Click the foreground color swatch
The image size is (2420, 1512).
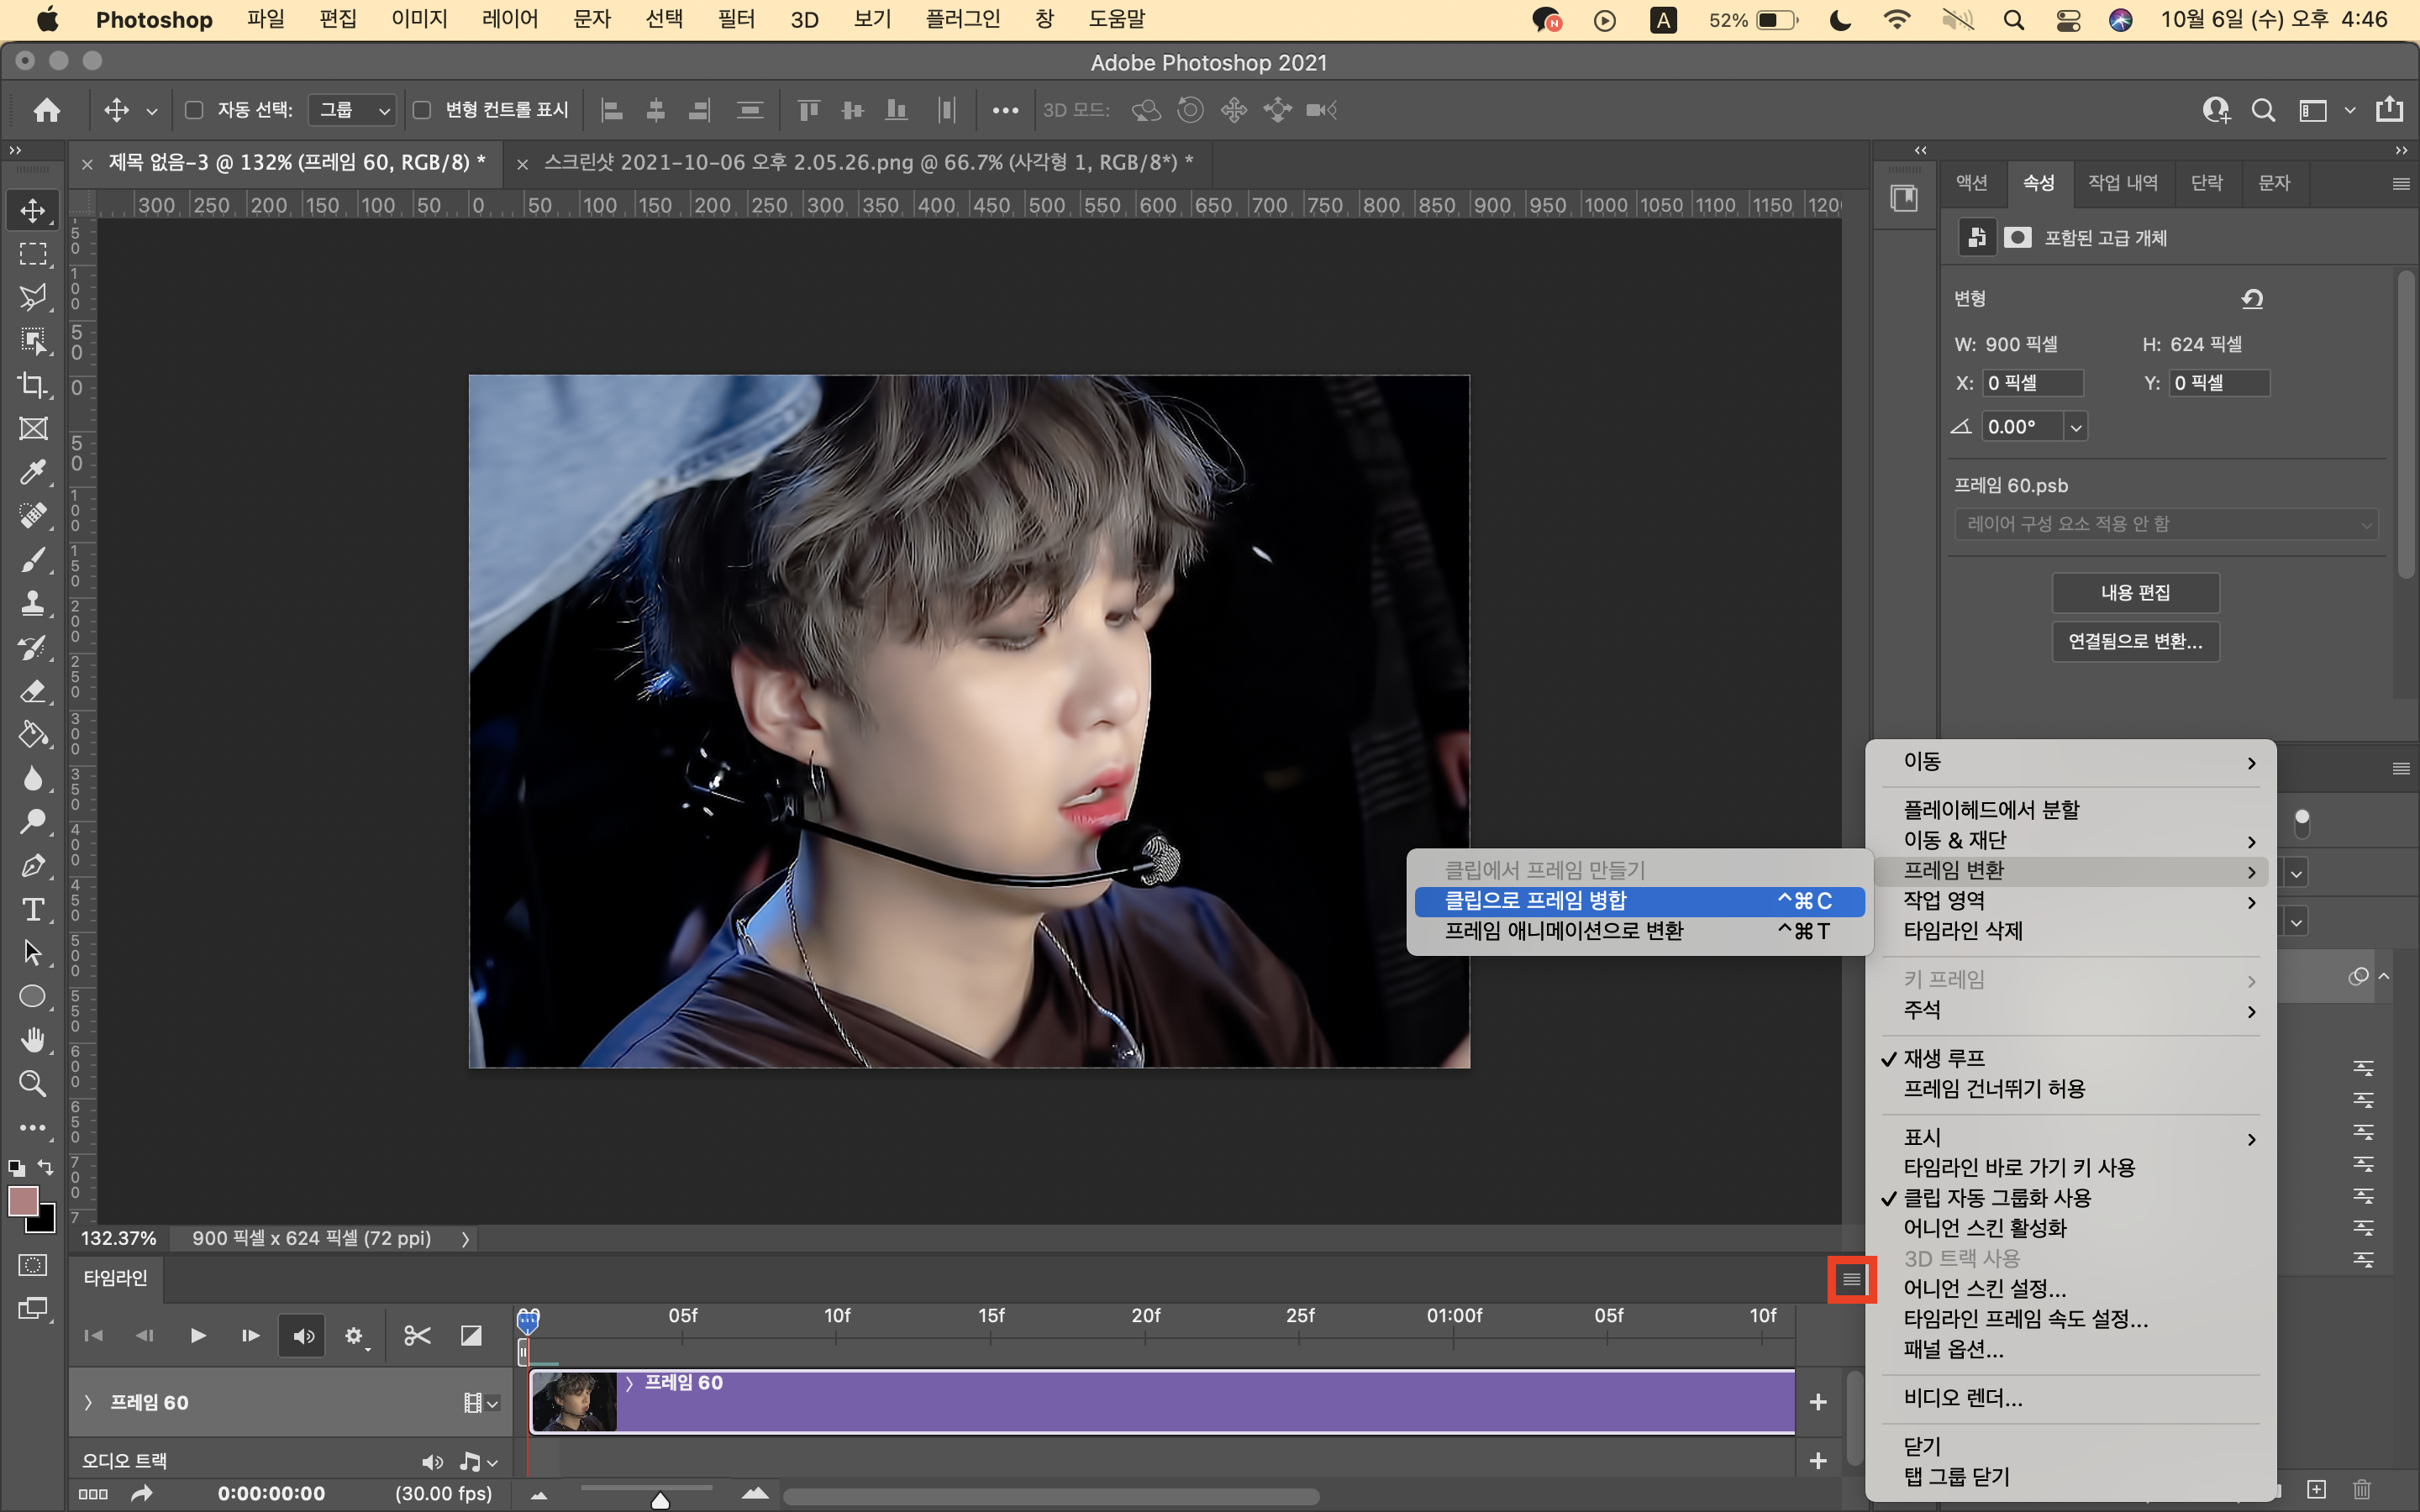(x=22, y=1201)
